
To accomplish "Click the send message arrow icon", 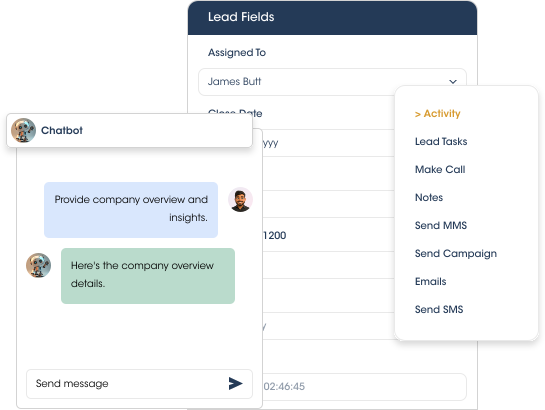I will tap(235, 383).
